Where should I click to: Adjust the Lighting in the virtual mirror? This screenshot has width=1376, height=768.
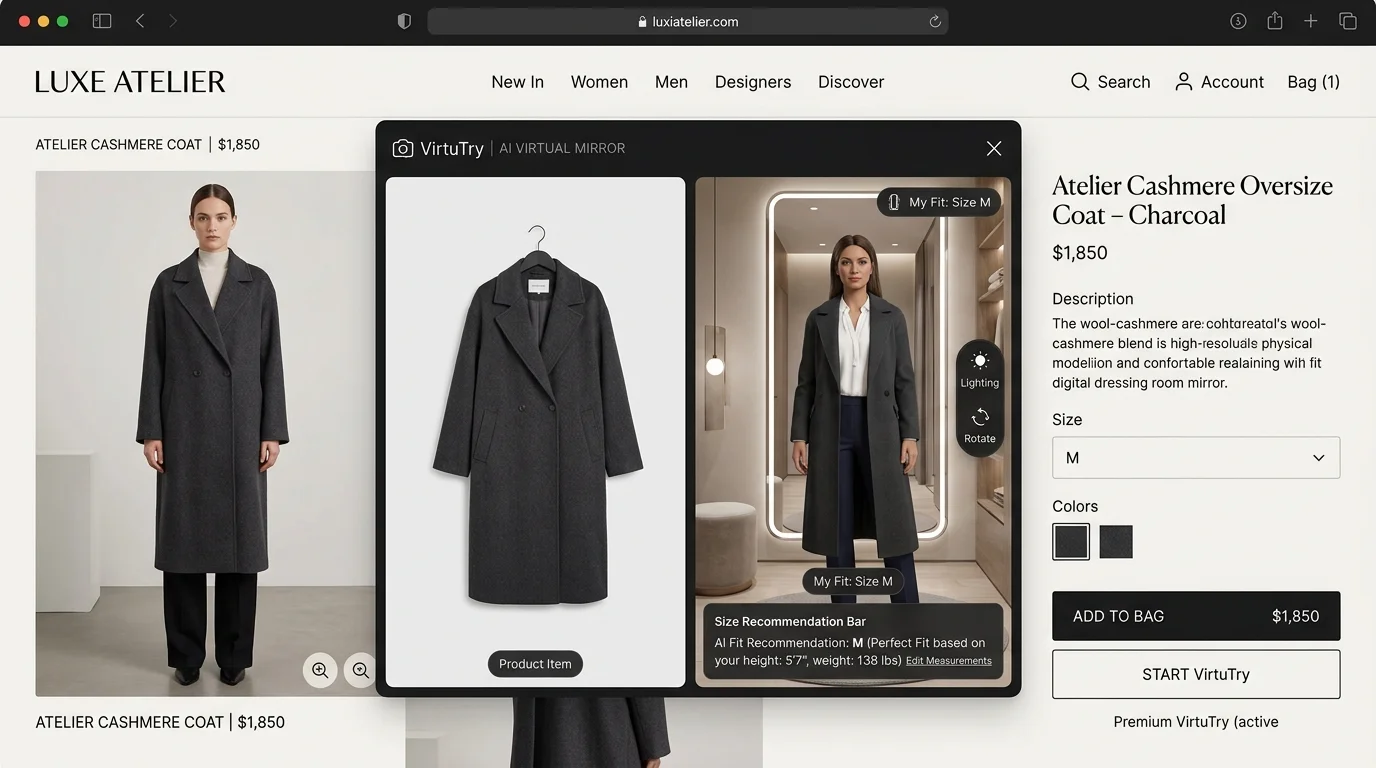(x=980, y=369)
